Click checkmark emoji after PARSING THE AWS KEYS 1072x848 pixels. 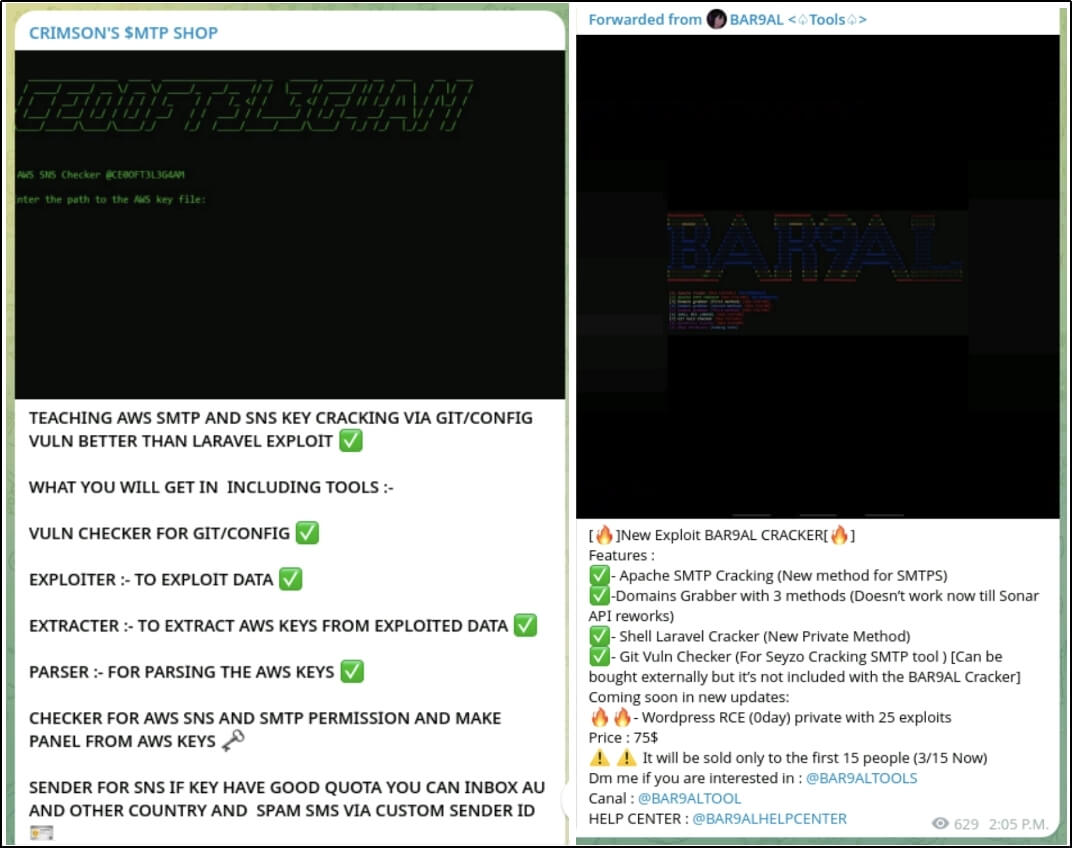coord(352,672)
